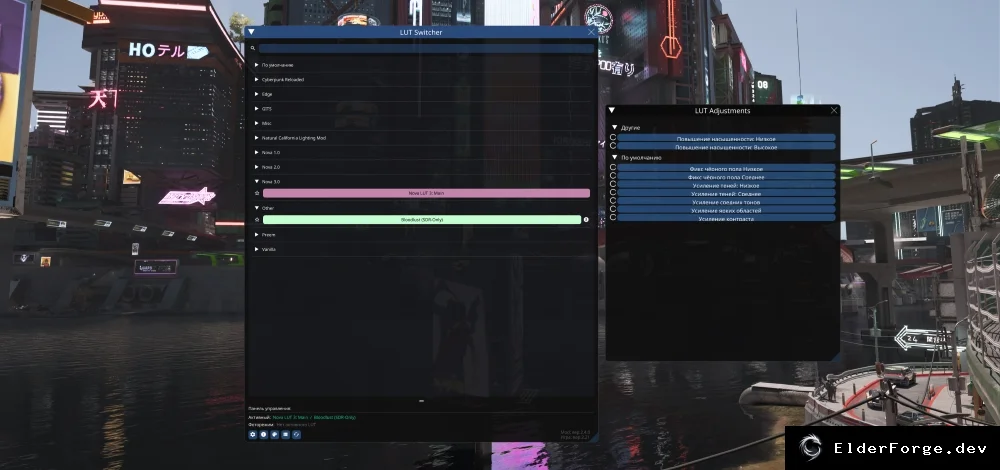This screenshot has height=470, width=1000.
Task: Apply Усиление средних тонов adjustment
Action: click(726, 202)
